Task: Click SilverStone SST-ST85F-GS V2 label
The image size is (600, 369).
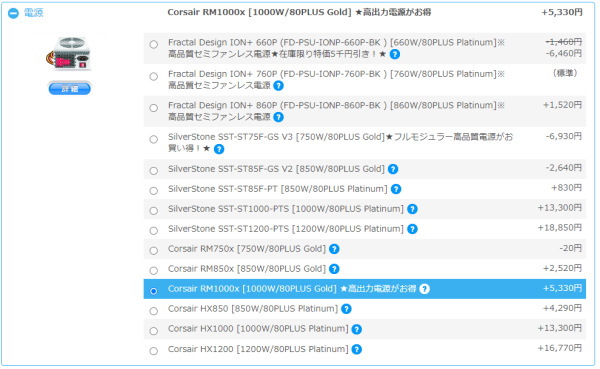Action: [x=276, y=169]
